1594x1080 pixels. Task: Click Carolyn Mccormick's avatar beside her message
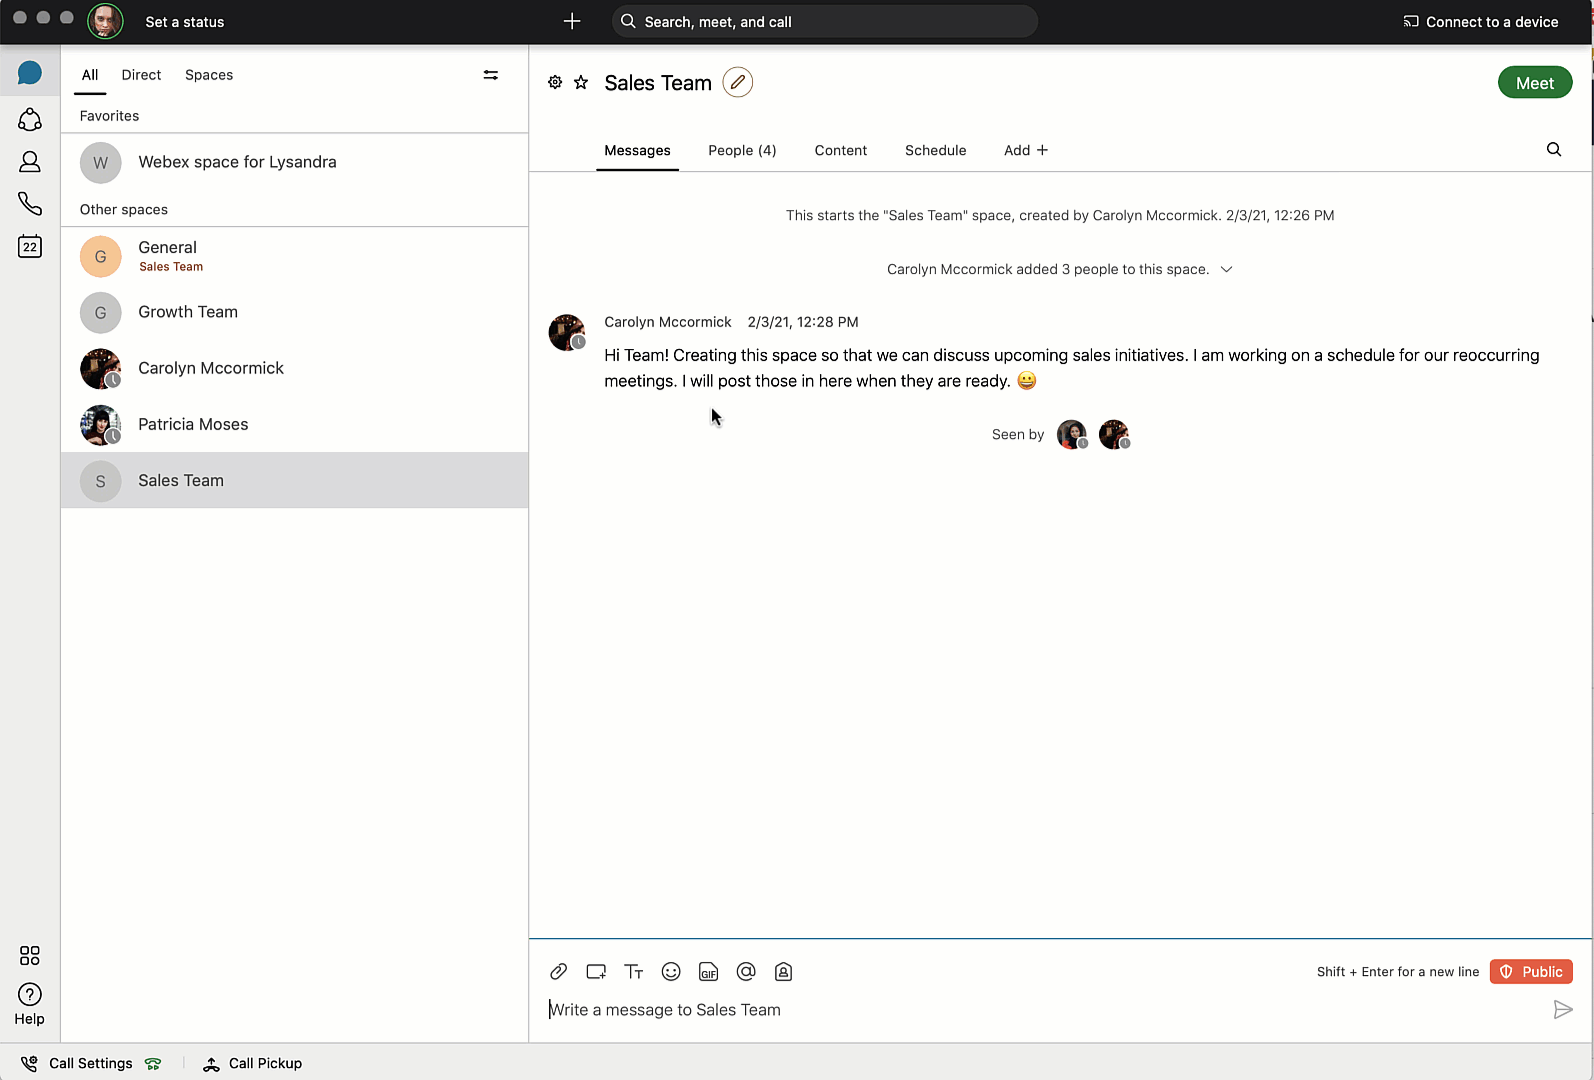coord(567,333)
